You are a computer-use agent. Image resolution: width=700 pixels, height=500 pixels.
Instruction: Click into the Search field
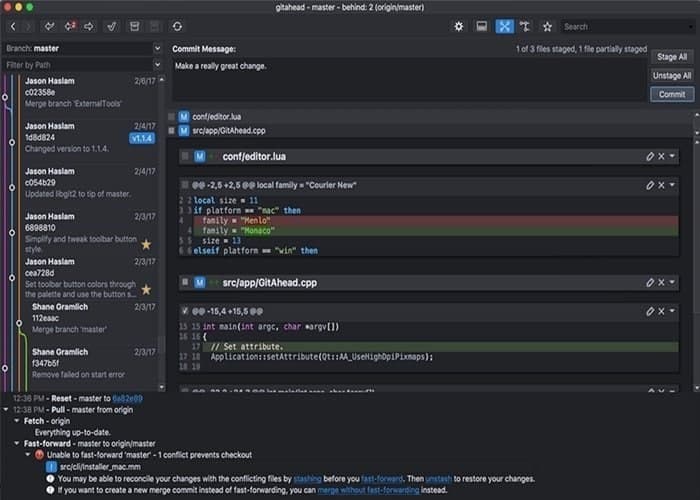point(627,27)
